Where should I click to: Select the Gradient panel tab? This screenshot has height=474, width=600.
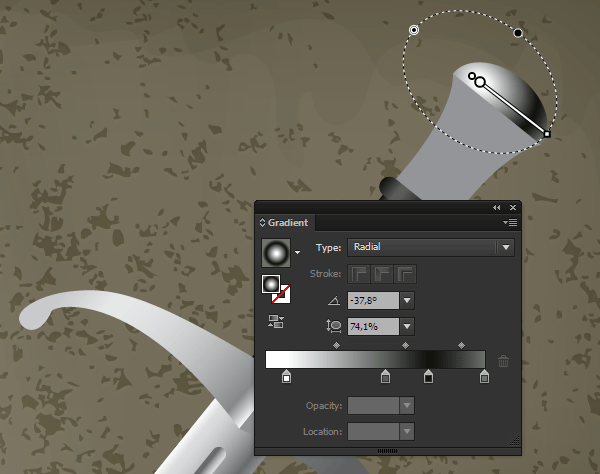[285, 223]
